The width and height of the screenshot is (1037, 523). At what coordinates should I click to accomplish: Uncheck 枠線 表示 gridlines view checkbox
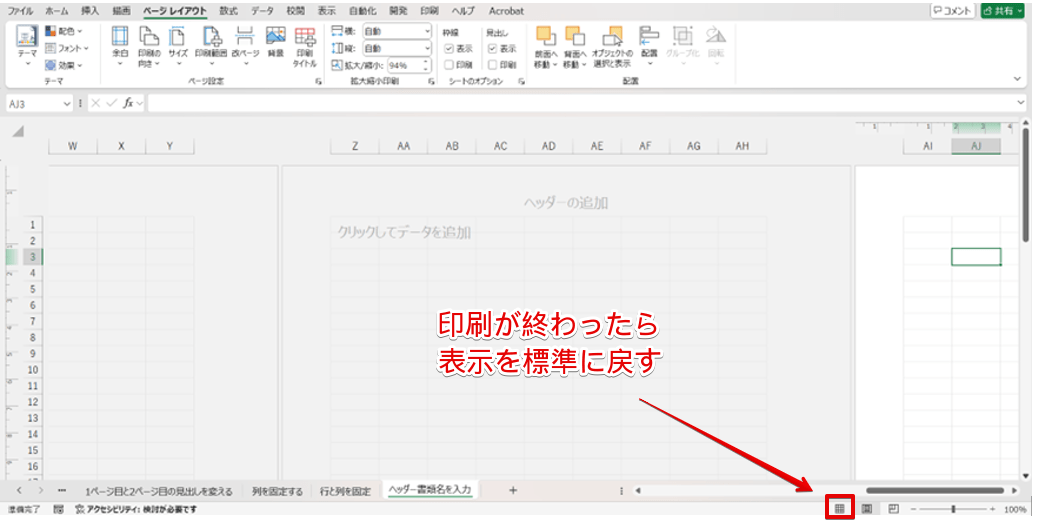[449, 49]
